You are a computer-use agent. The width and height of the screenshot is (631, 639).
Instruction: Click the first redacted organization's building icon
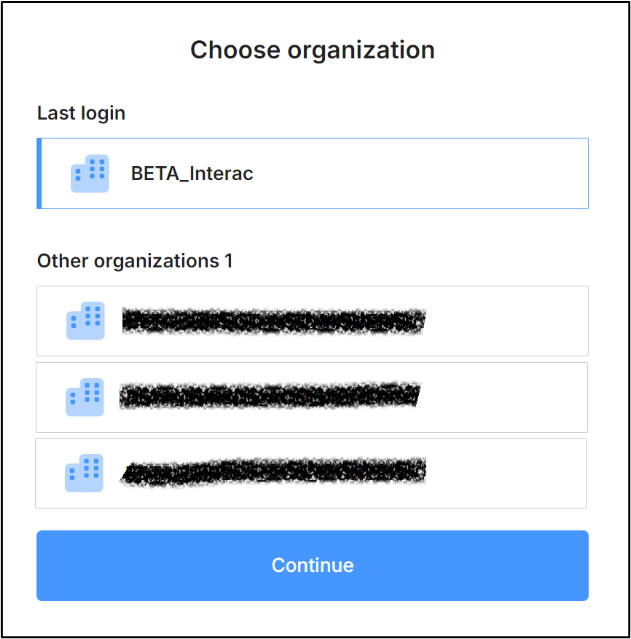[85, 321]
